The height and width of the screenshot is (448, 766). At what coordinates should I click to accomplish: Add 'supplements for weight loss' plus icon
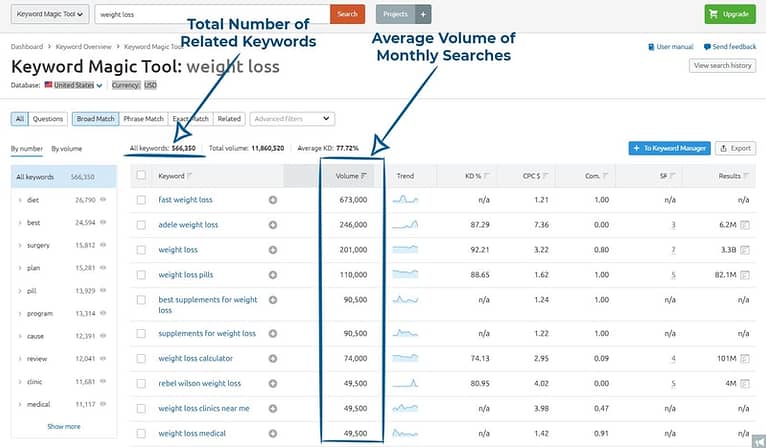point(273,333)
